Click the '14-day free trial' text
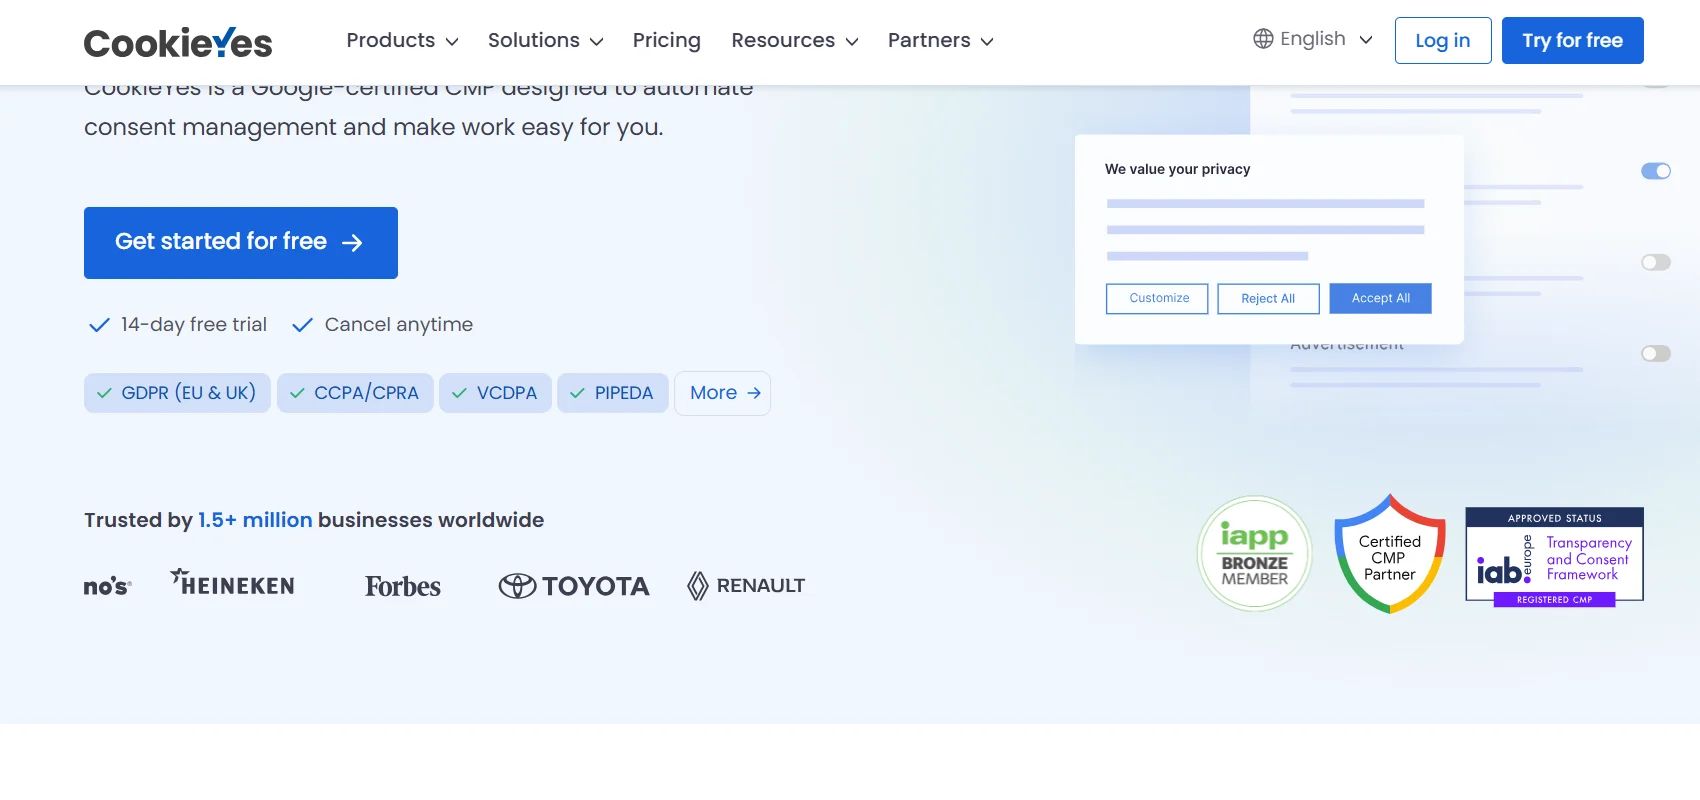This screenshot has width=1700, height=800. pos(194,325)
